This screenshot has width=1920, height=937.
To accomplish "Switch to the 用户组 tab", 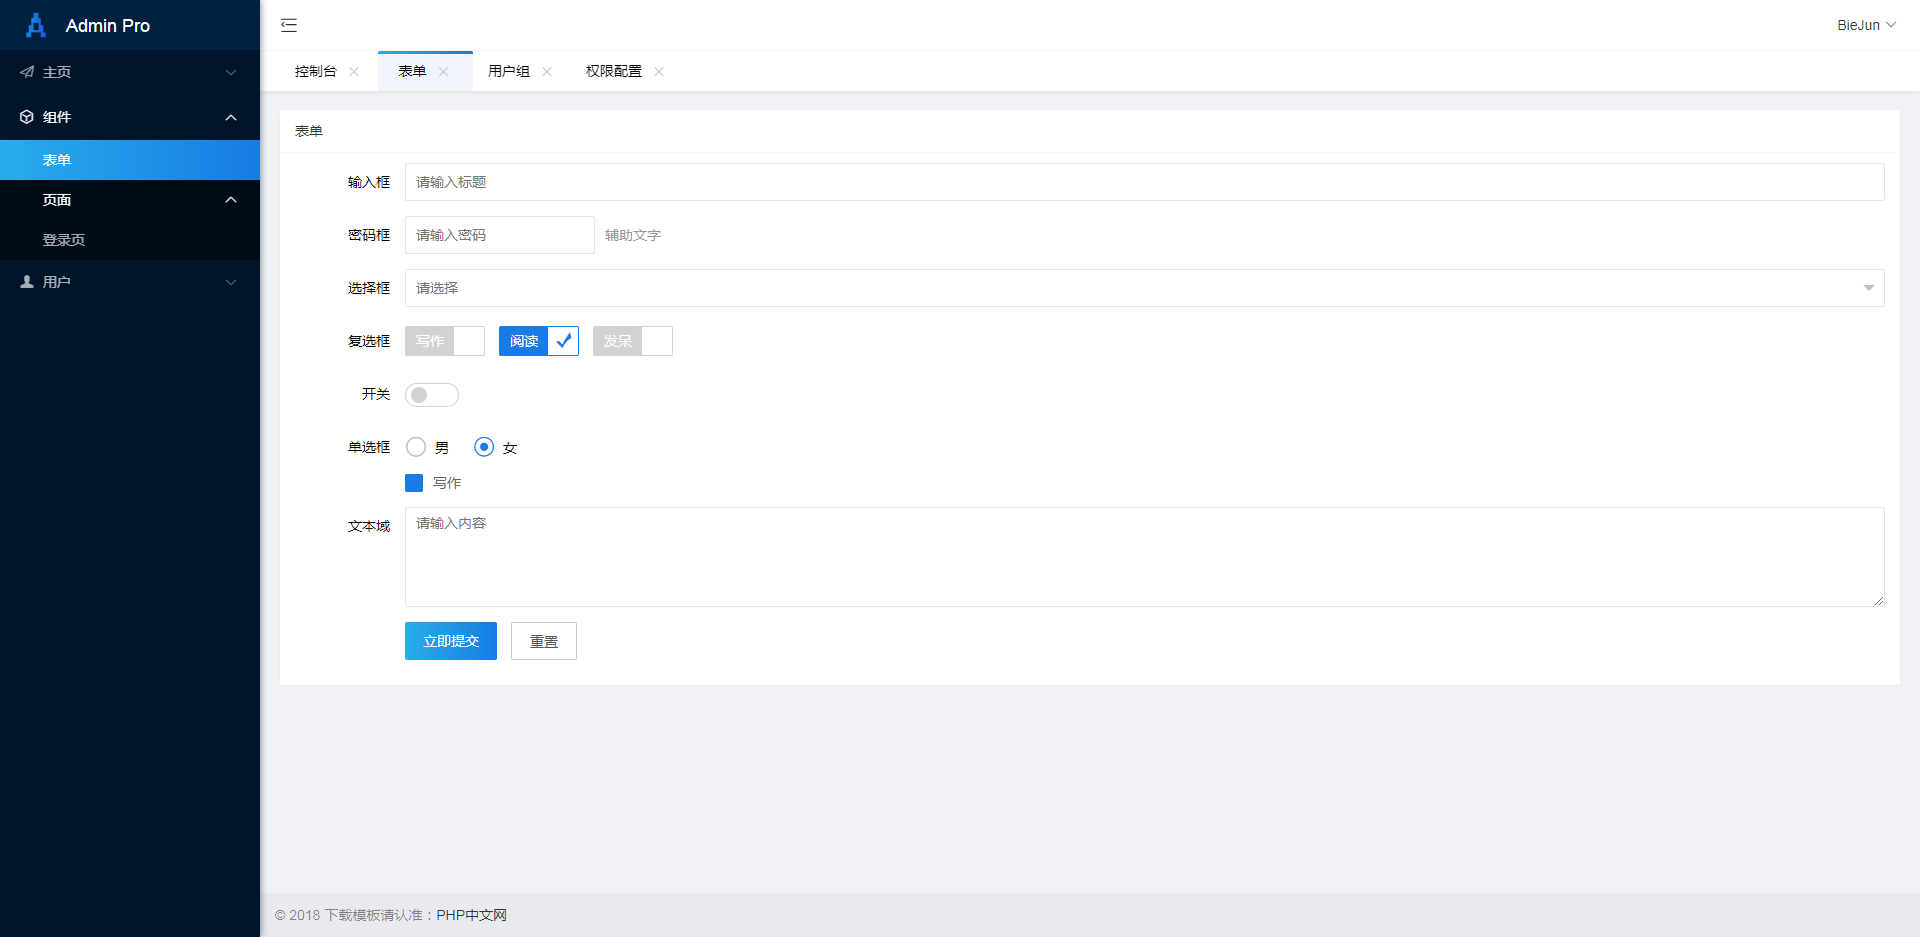I will coord(509,72).
